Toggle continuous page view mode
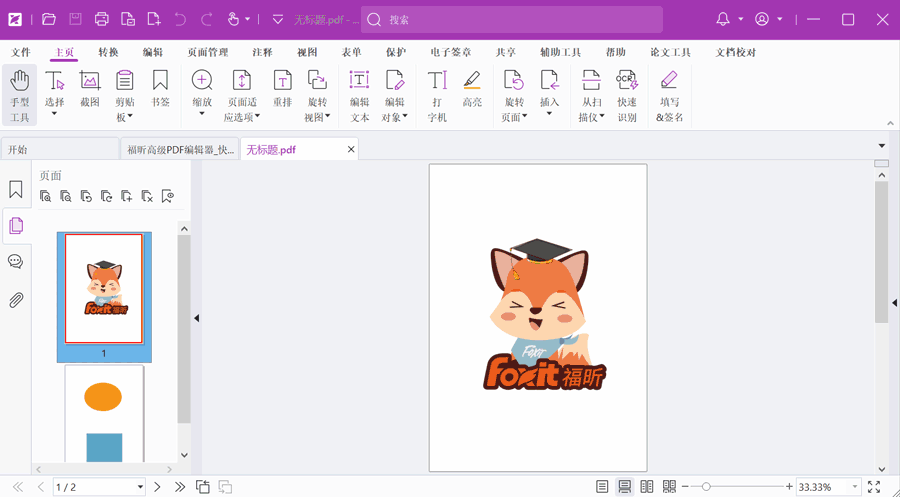 coord(624,487)
